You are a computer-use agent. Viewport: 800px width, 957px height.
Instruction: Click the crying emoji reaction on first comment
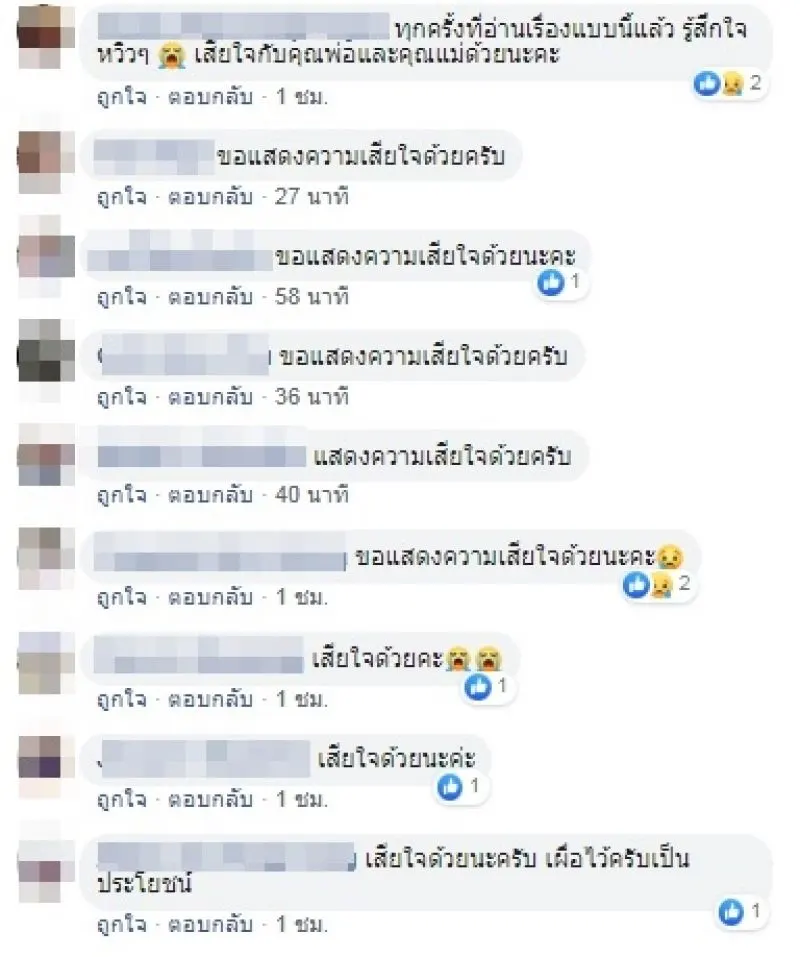[731, 83]
